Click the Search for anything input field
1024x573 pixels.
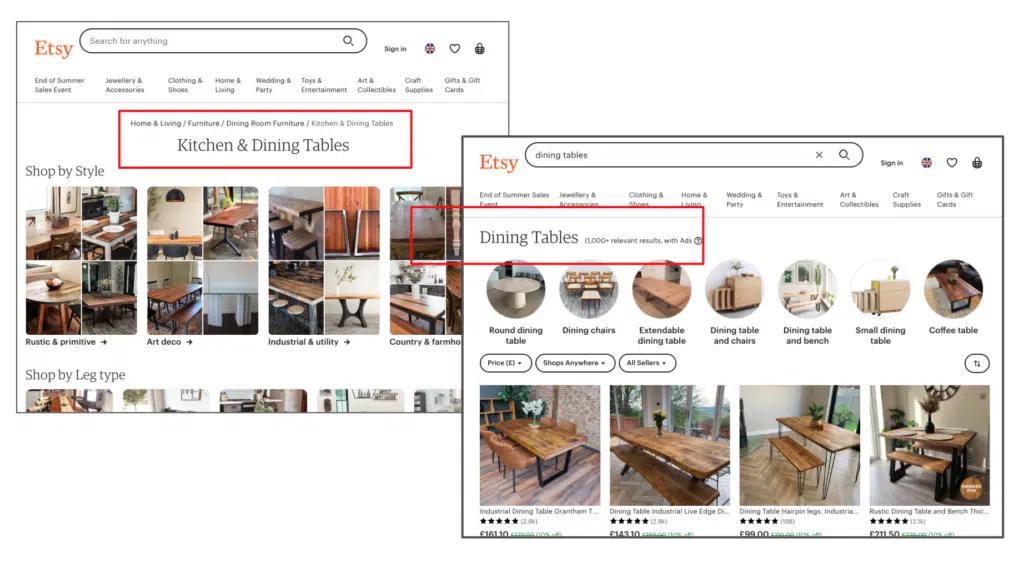210,41
